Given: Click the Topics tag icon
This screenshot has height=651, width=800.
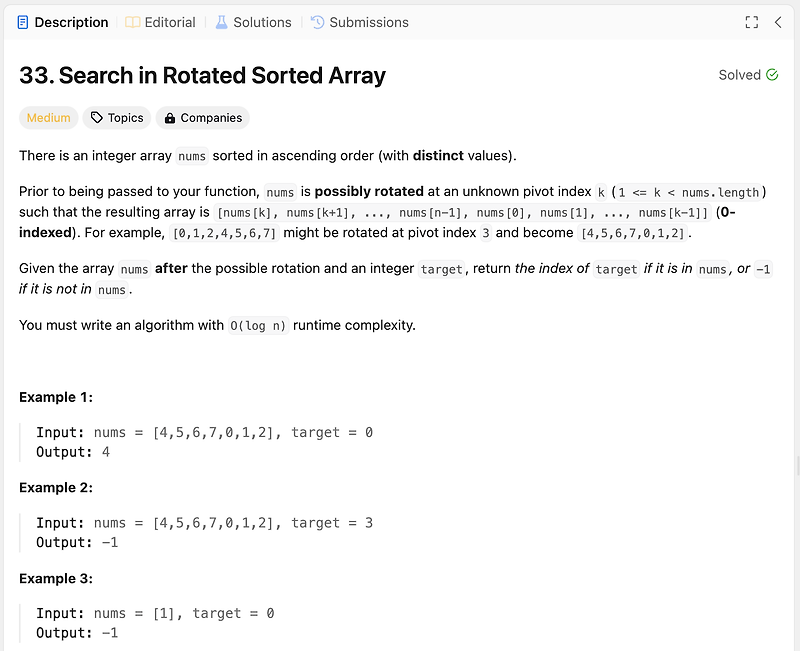Looking at the screenshot, I should coord(96,118).
